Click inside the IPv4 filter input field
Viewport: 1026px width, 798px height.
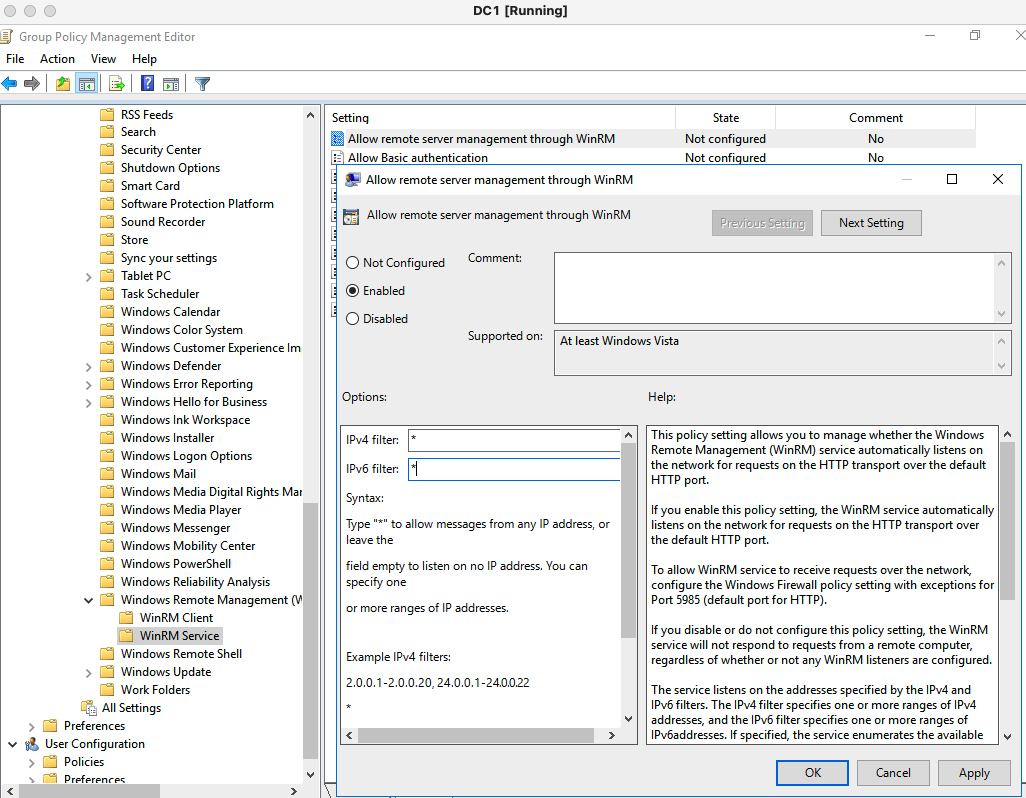(x=513, y=438)
